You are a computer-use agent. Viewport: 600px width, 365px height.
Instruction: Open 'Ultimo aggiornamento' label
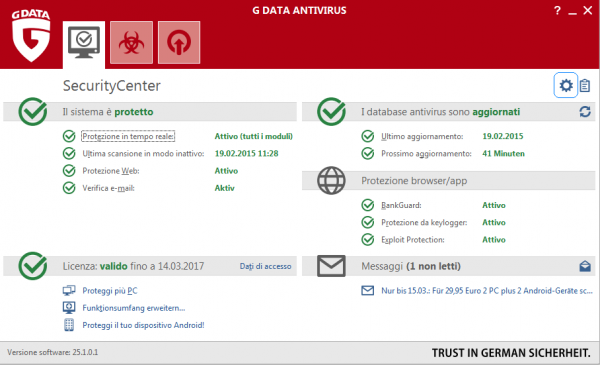point(422,136)
